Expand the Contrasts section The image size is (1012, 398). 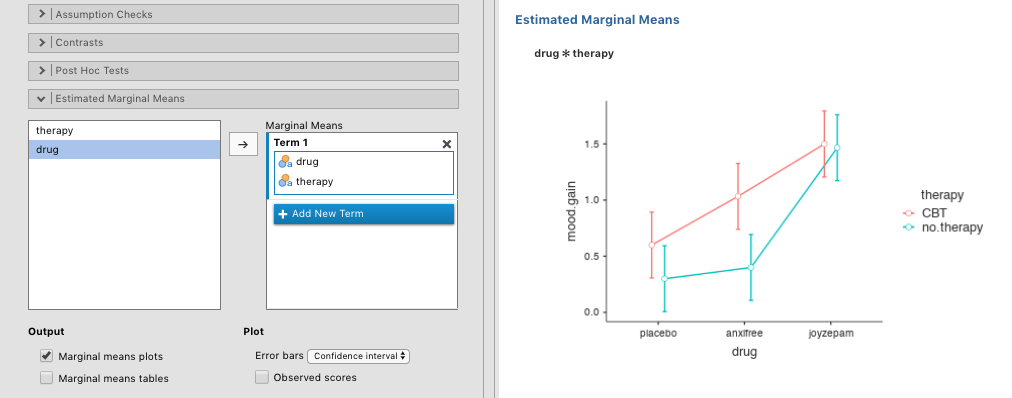243,43
